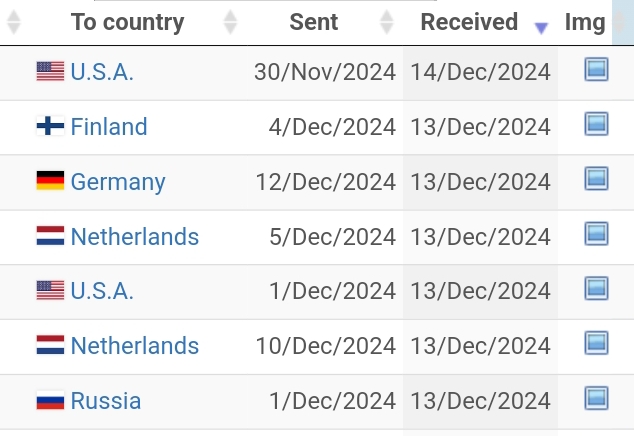Open the Germany country link
The height and width of the screenshot is (436, 634).
118,182
